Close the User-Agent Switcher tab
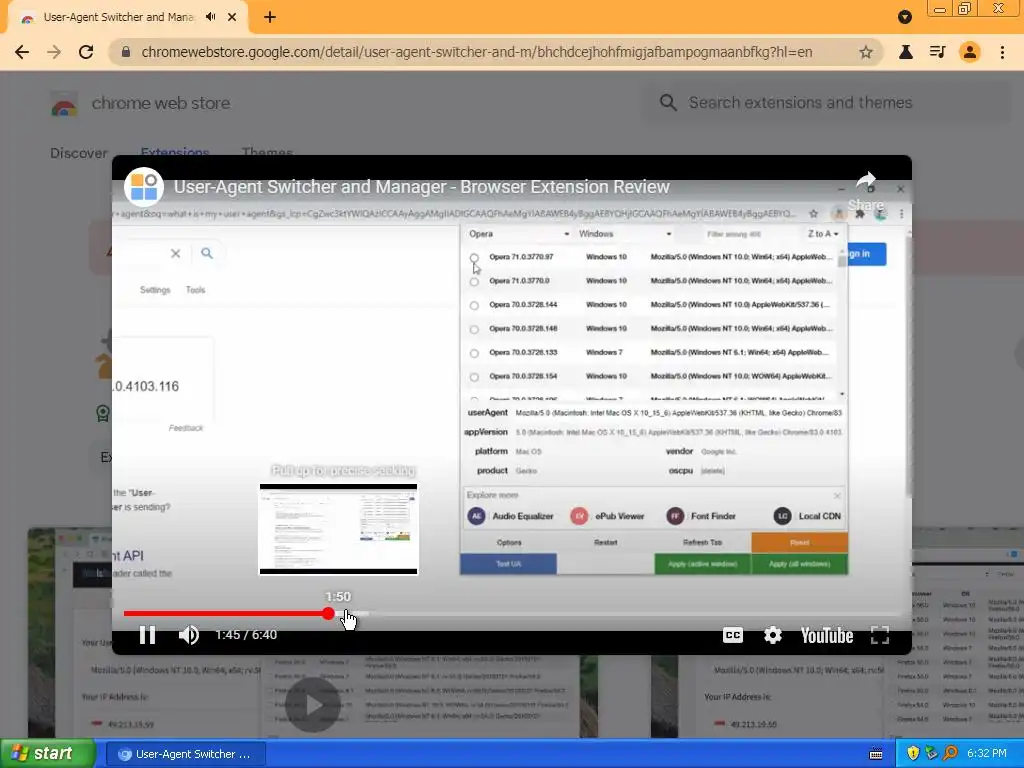The height and width of the screenshot is (768, 1024). [232, 18]
